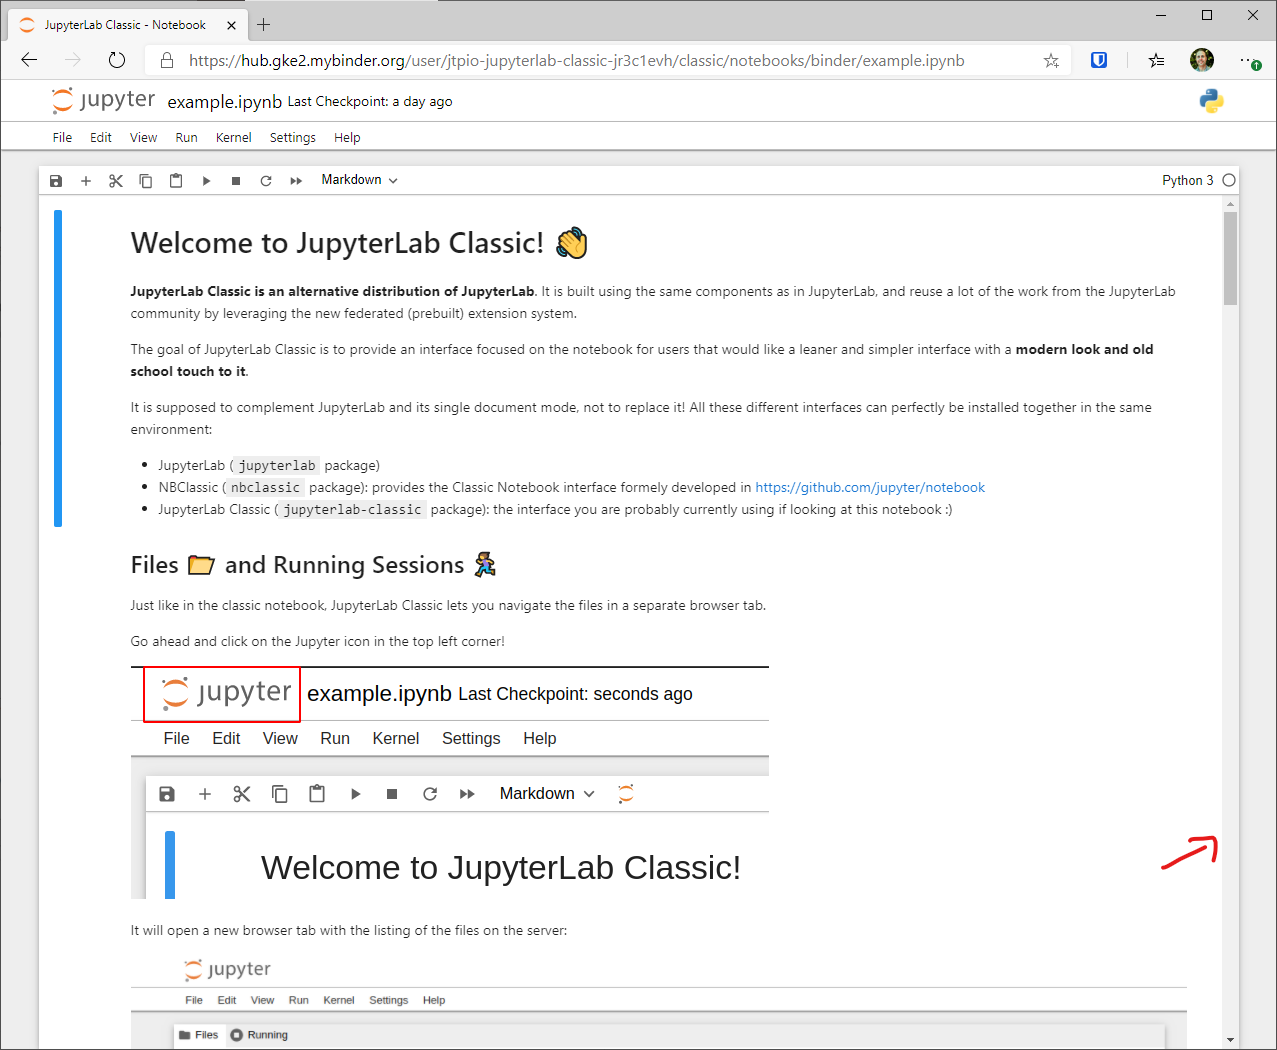Run the current cell with the play icon
The height and width of the screenshot is (1050, 1277).
click(206, 180)
